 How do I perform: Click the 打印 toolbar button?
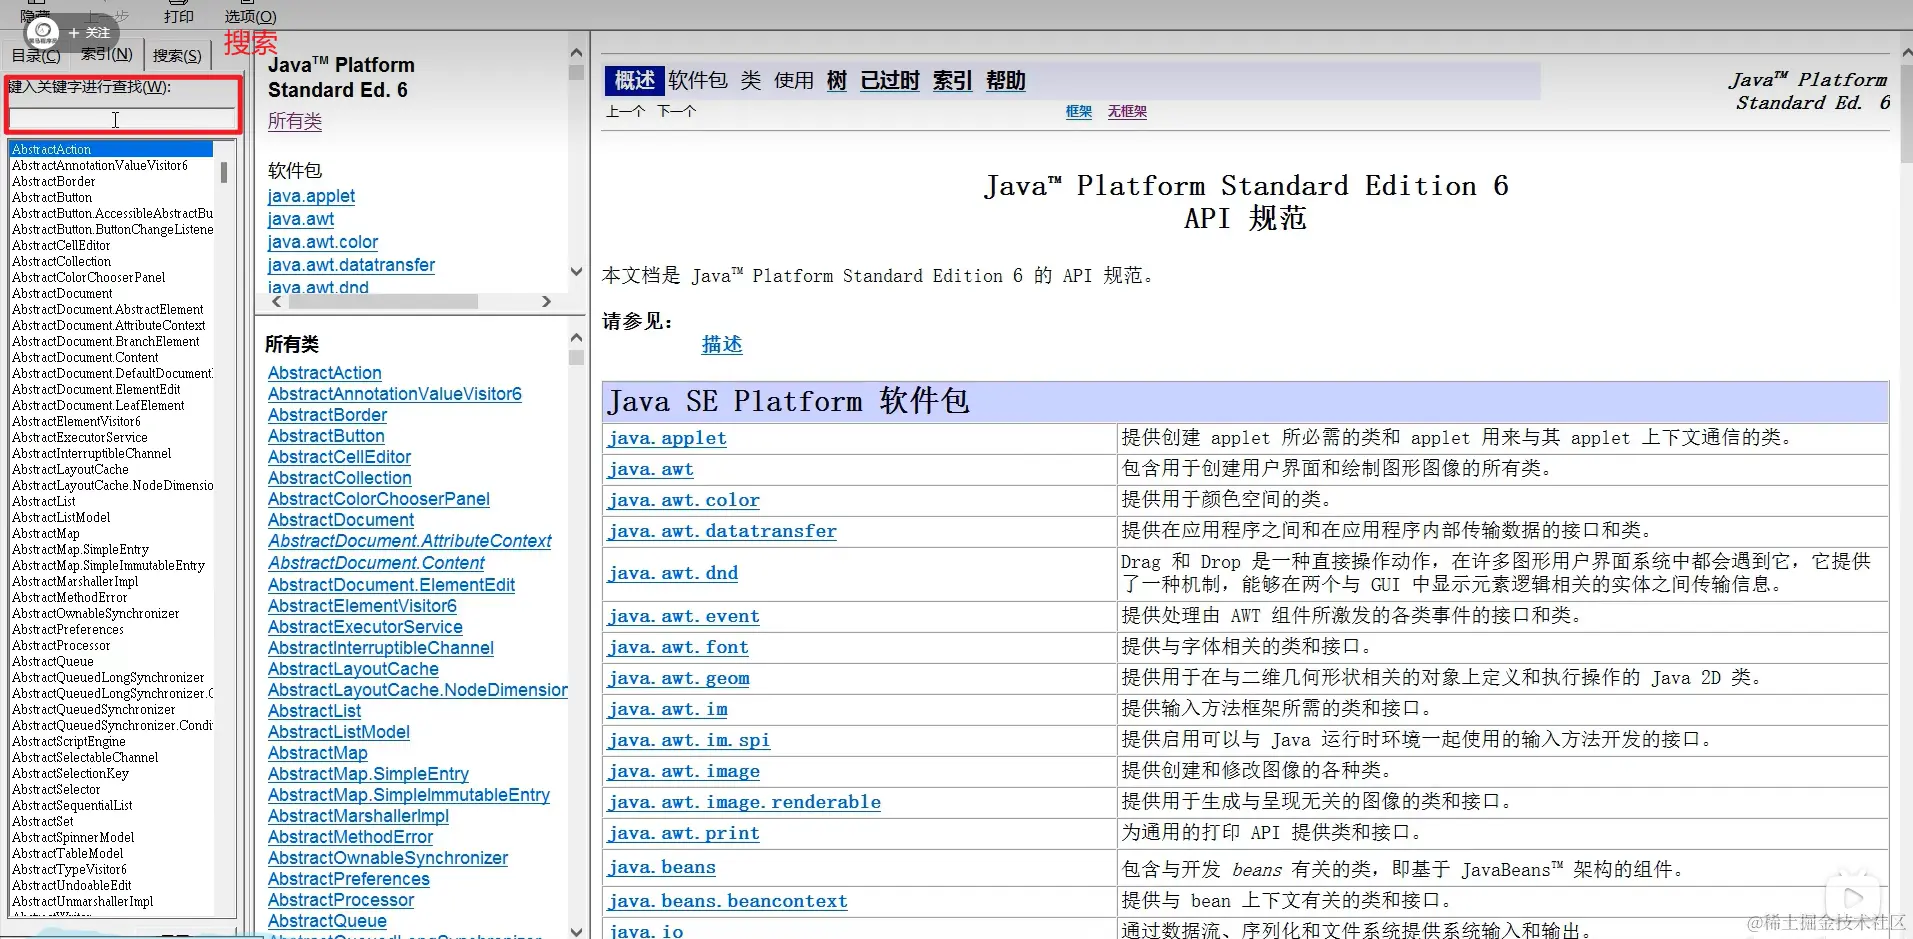point(179,14)
